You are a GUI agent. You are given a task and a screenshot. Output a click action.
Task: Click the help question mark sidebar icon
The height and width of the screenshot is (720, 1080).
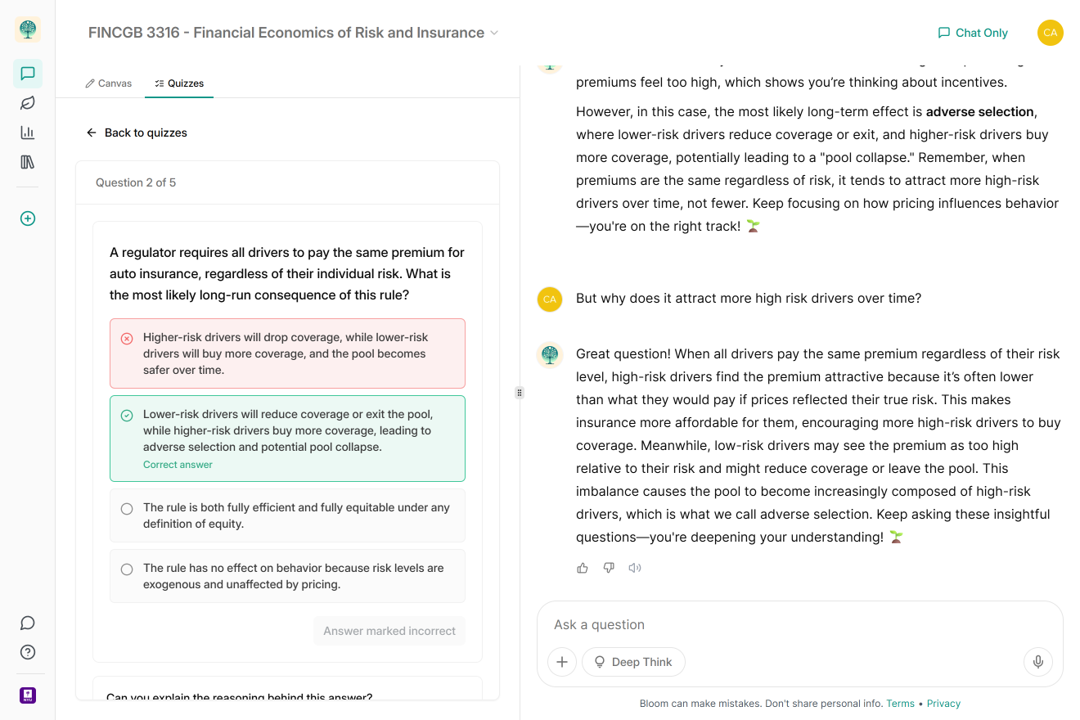[28, 652]
